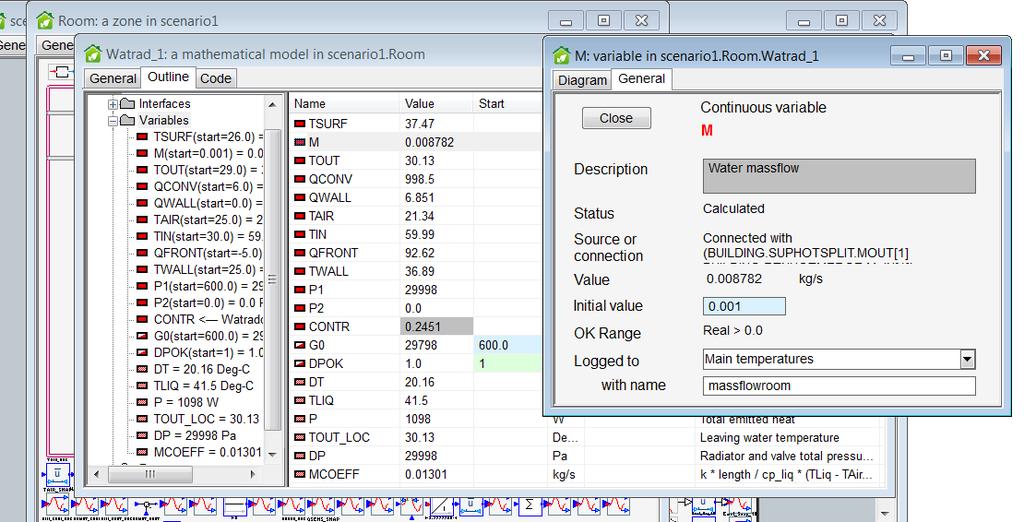Click the outline tree horizontal scrollbar thumb
Screen dimensions: 1024x522
coord(150,474)
